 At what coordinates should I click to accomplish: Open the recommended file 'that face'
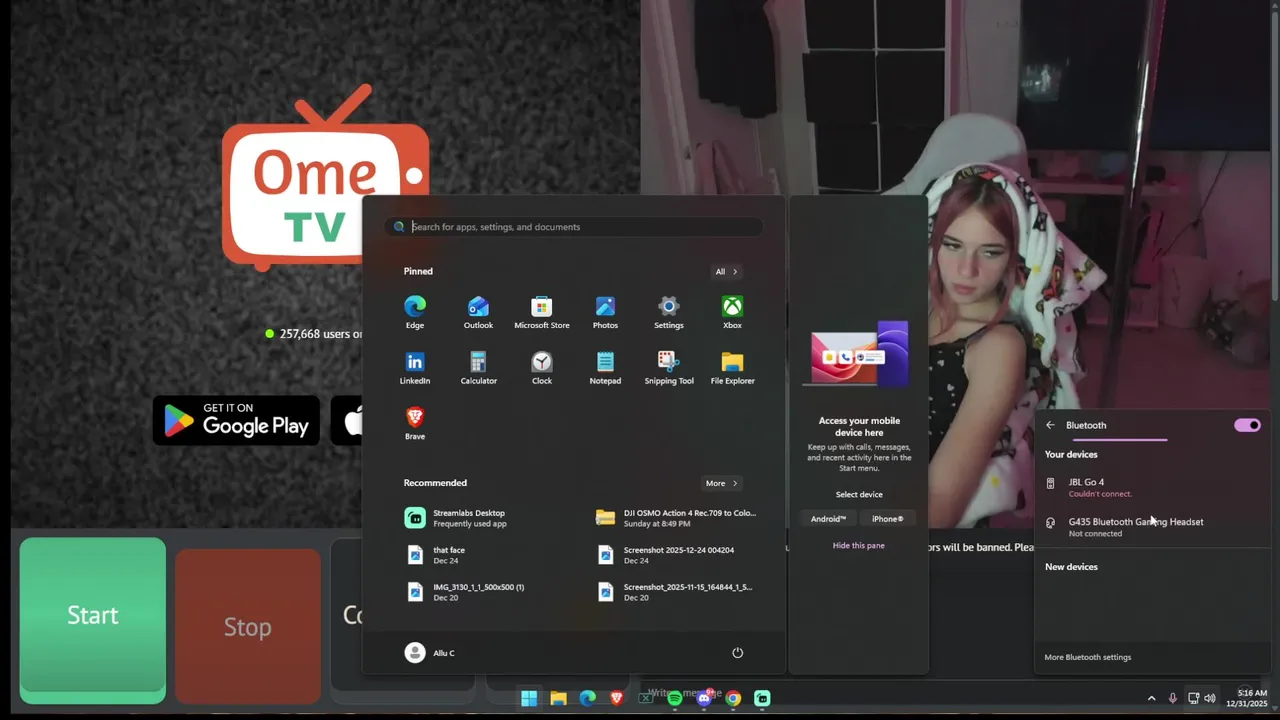pyautogui.click(x=490, y=555)
